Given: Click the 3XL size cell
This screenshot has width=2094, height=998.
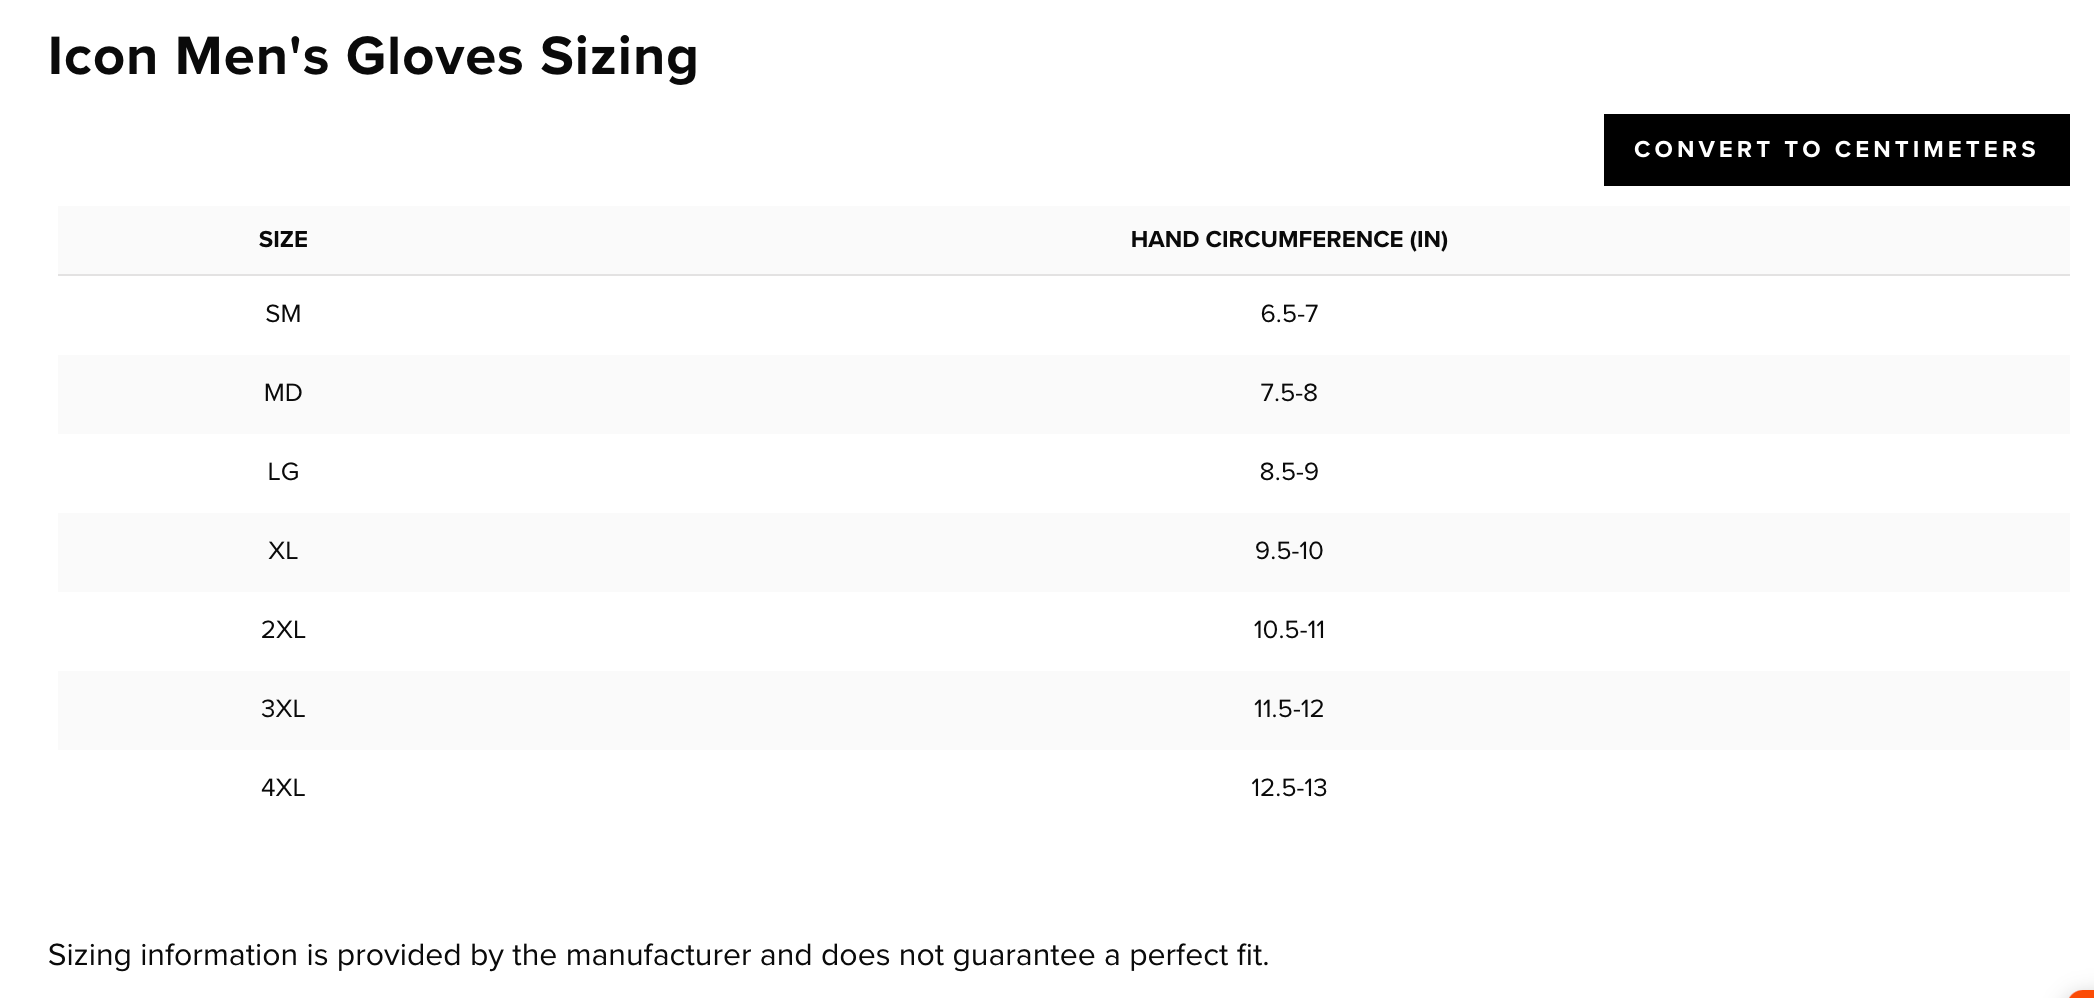Looking at the screenshot, I should click(x=283, y=709).
